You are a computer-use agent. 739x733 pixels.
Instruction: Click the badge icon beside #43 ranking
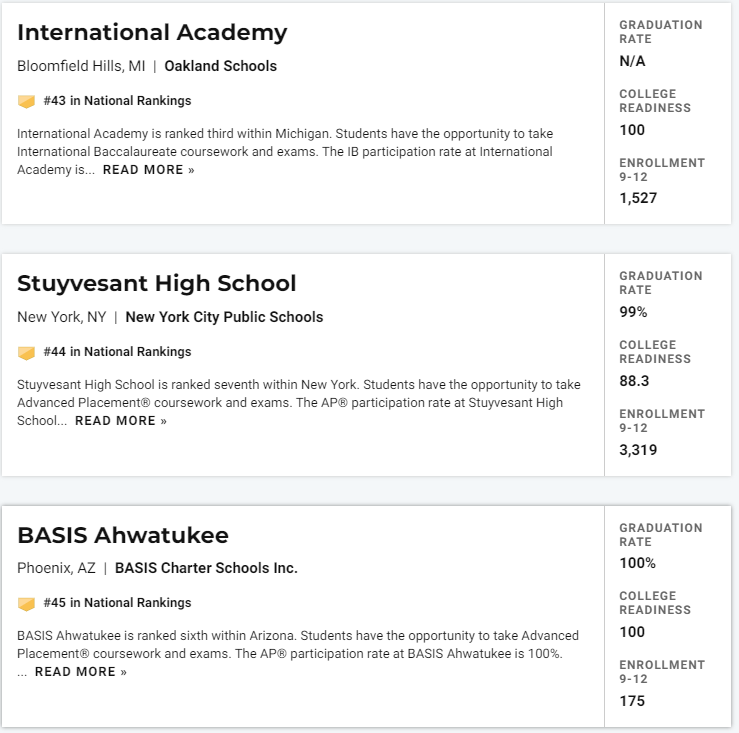pyautogui.click(x=26, y=101)
